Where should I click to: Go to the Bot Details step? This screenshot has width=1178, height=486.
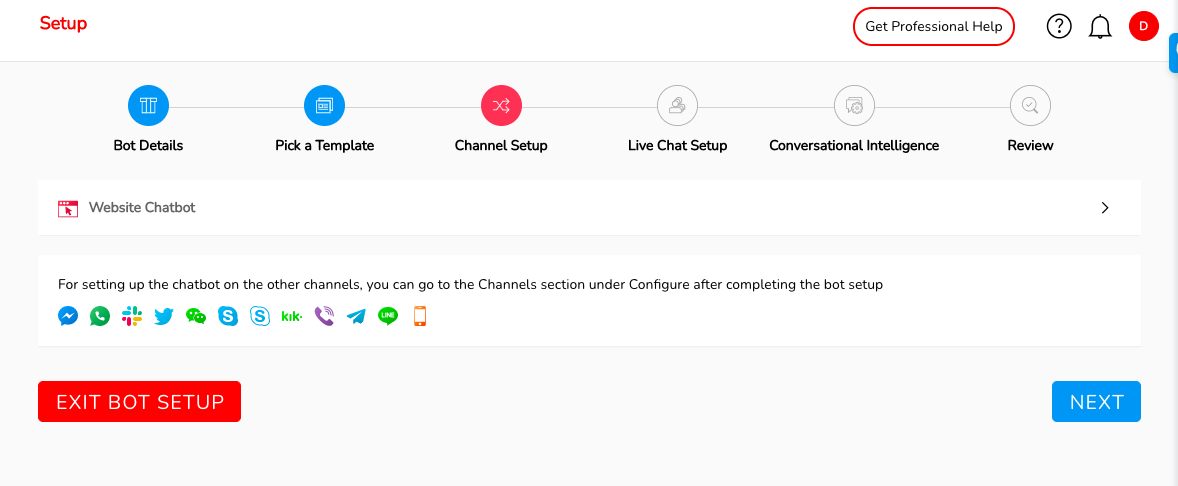point(148,105)
